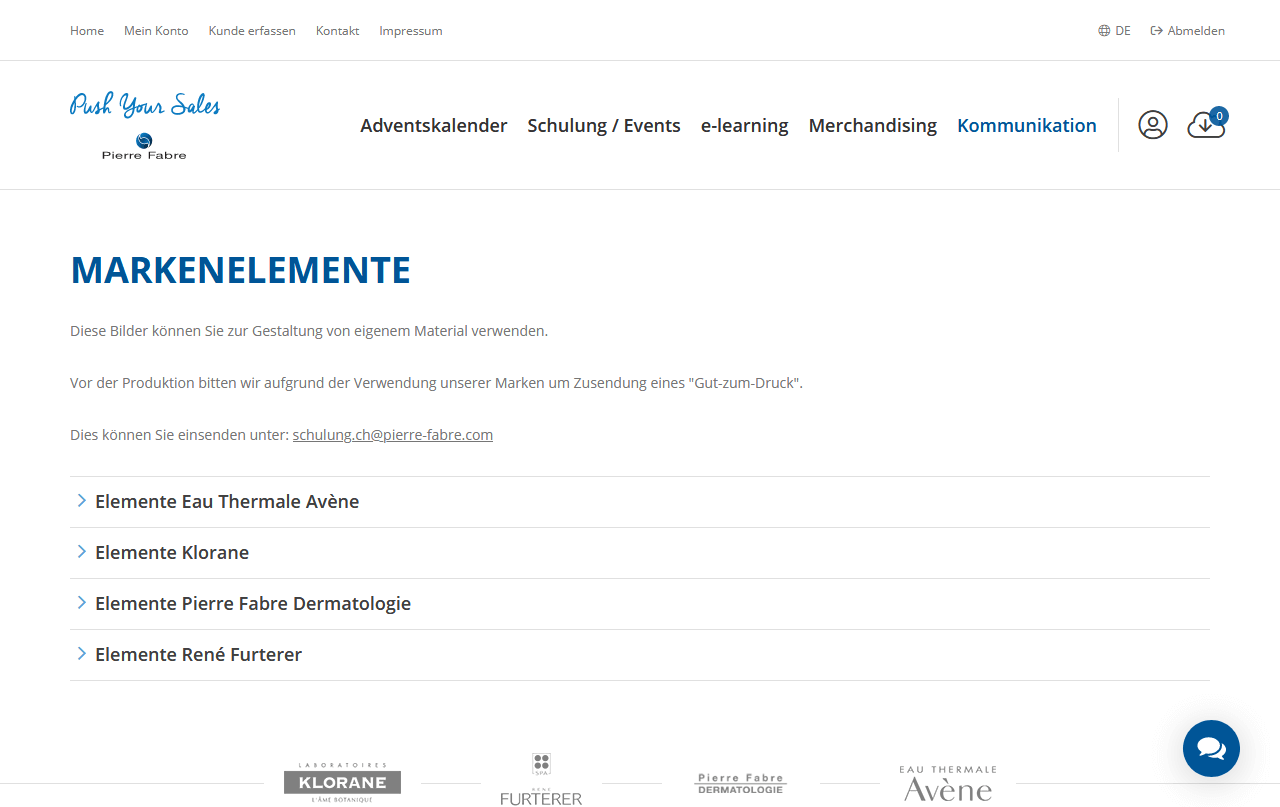Expand the Elemente René Furterer section

pyautogui.click(x=198, y=655)
